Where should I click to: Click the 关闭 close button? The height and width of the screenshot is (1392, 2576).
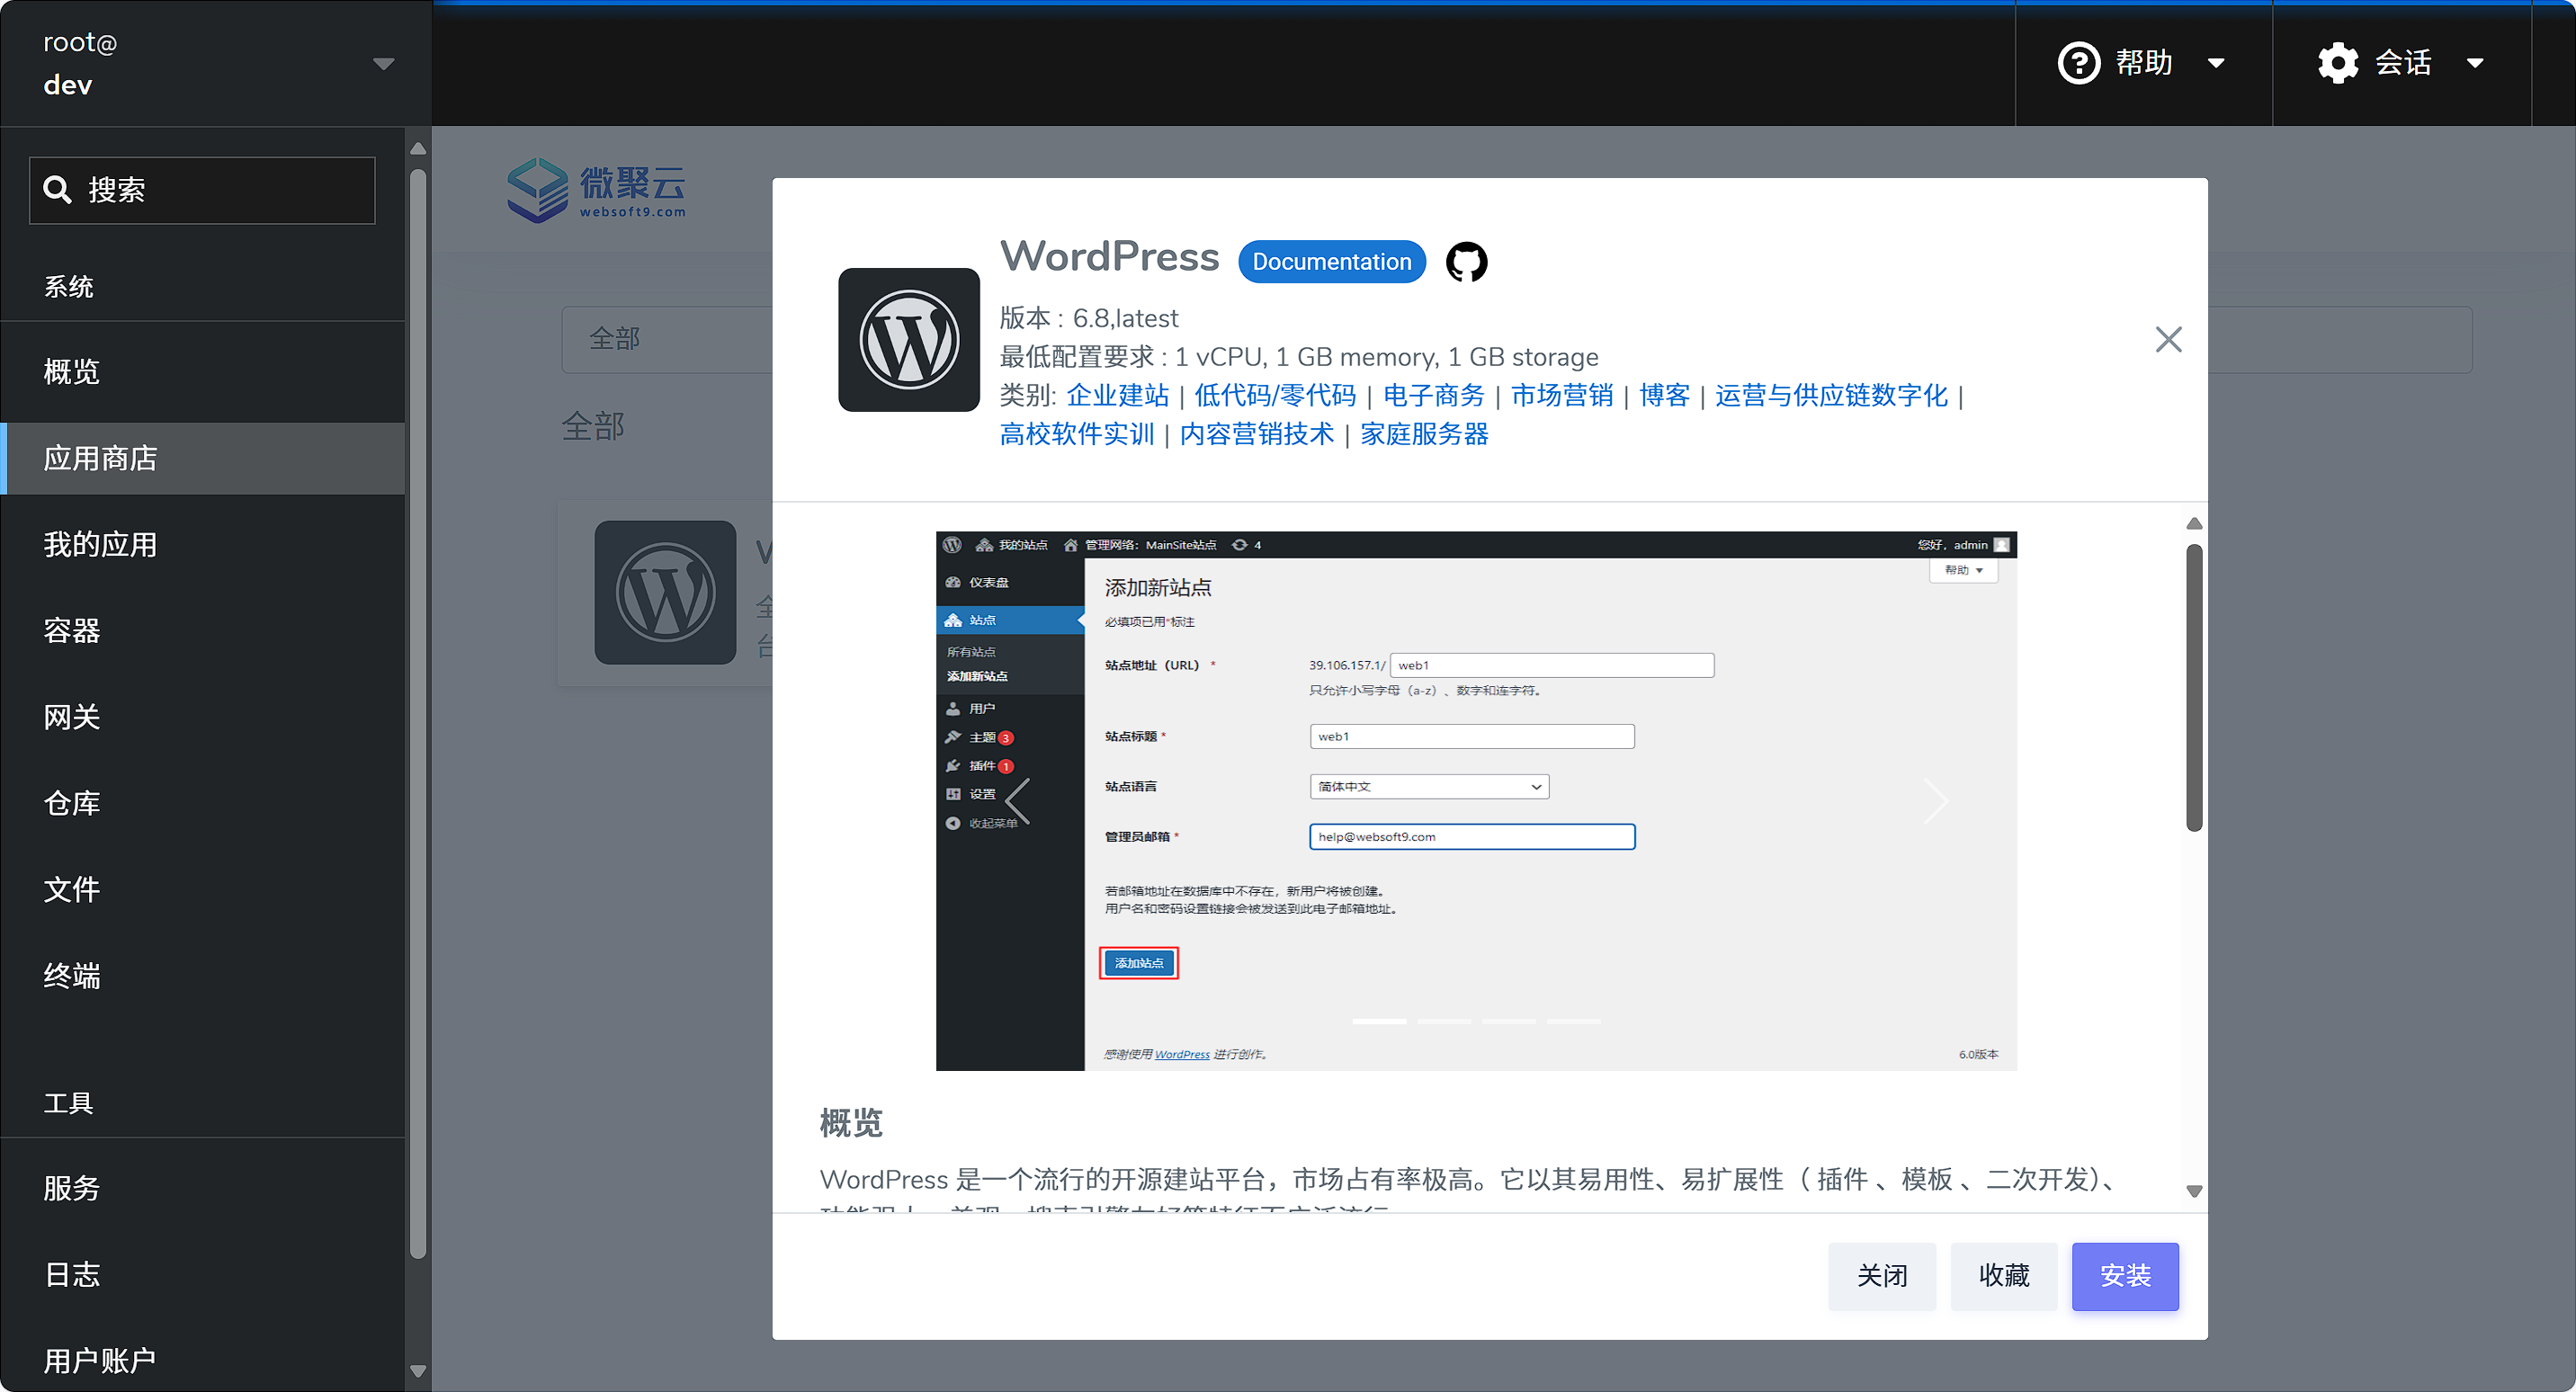click(x=1881, y=1276)
